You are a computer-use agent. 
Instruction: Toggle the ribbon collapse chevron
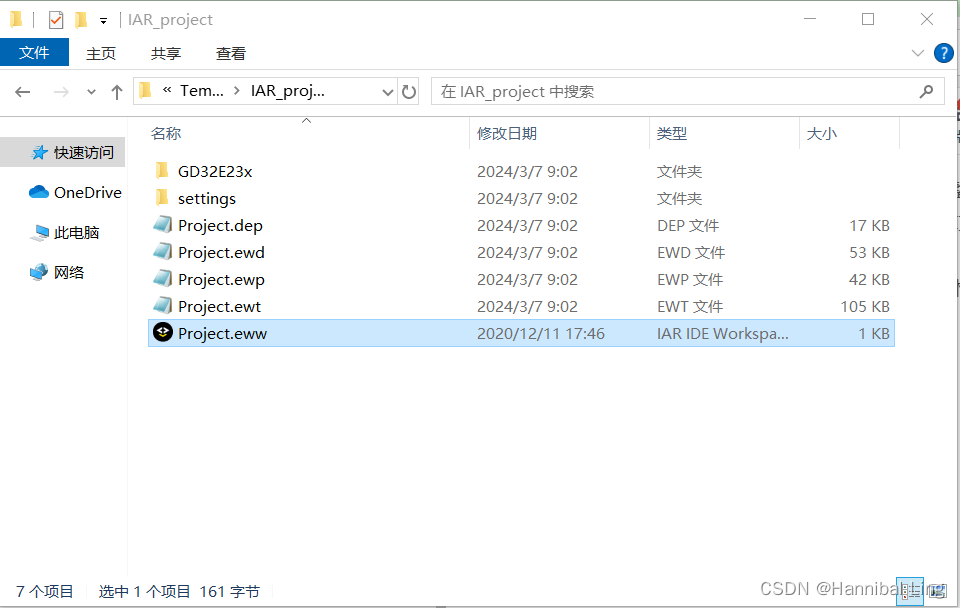tap(917, 53)
